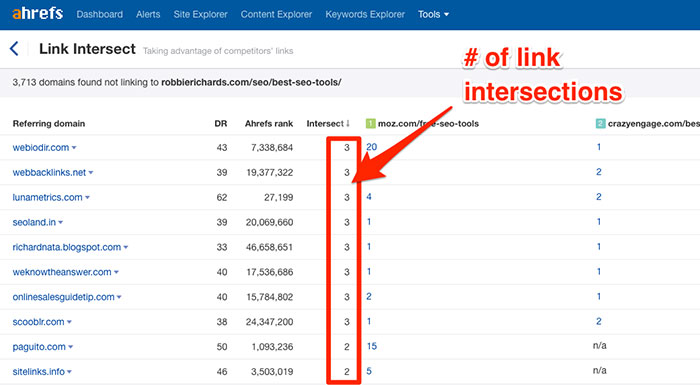Click the Referring domain column header
Viewport: 700px width, 385px height.
pyautogui.click(x=49, y=124)
